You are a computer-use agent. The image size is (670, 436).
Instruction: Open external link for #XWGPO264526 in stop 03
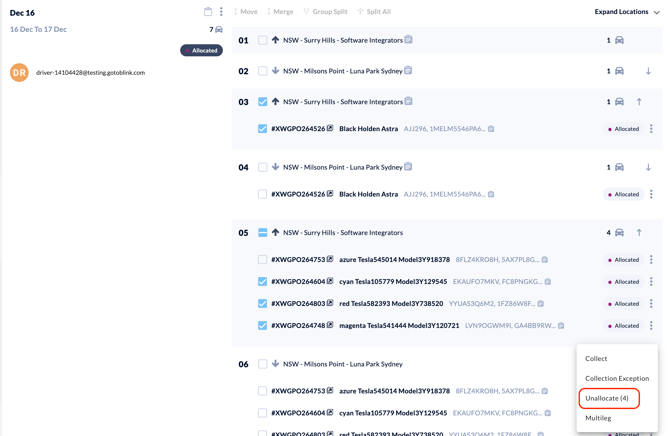(330, 129)
